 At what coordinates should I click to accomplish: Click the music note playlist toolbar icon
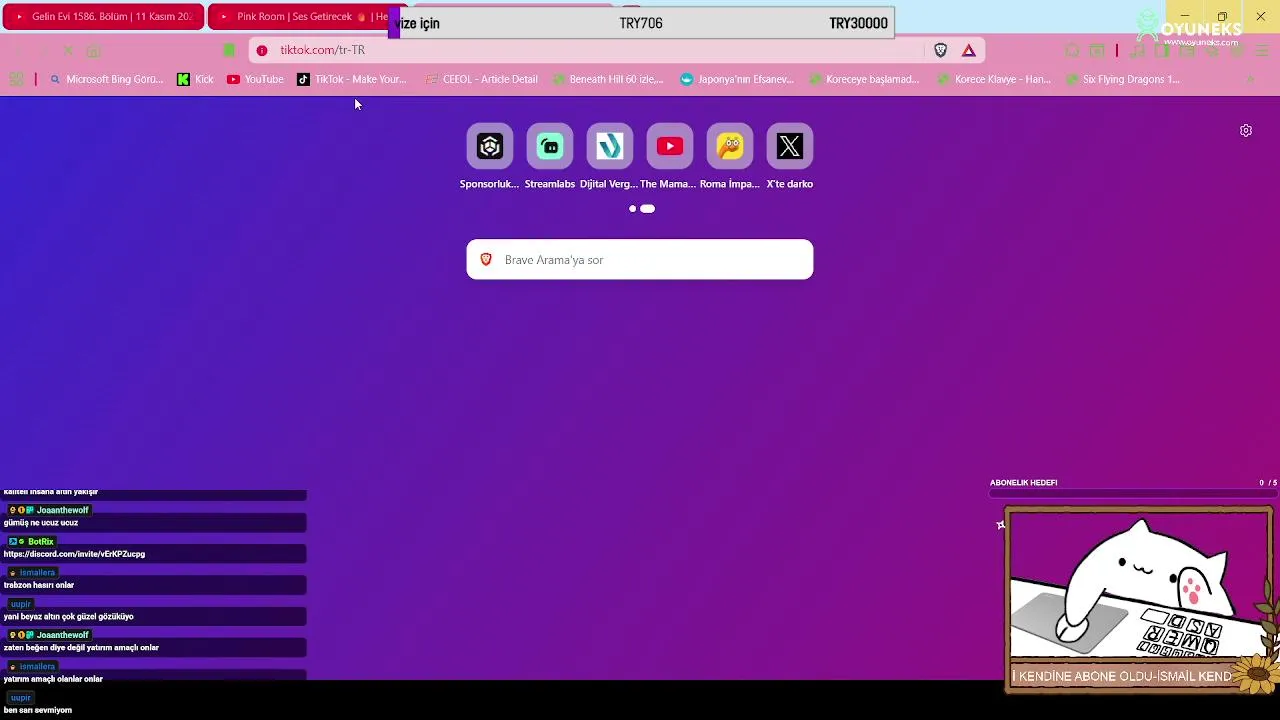coord(1138,50)
